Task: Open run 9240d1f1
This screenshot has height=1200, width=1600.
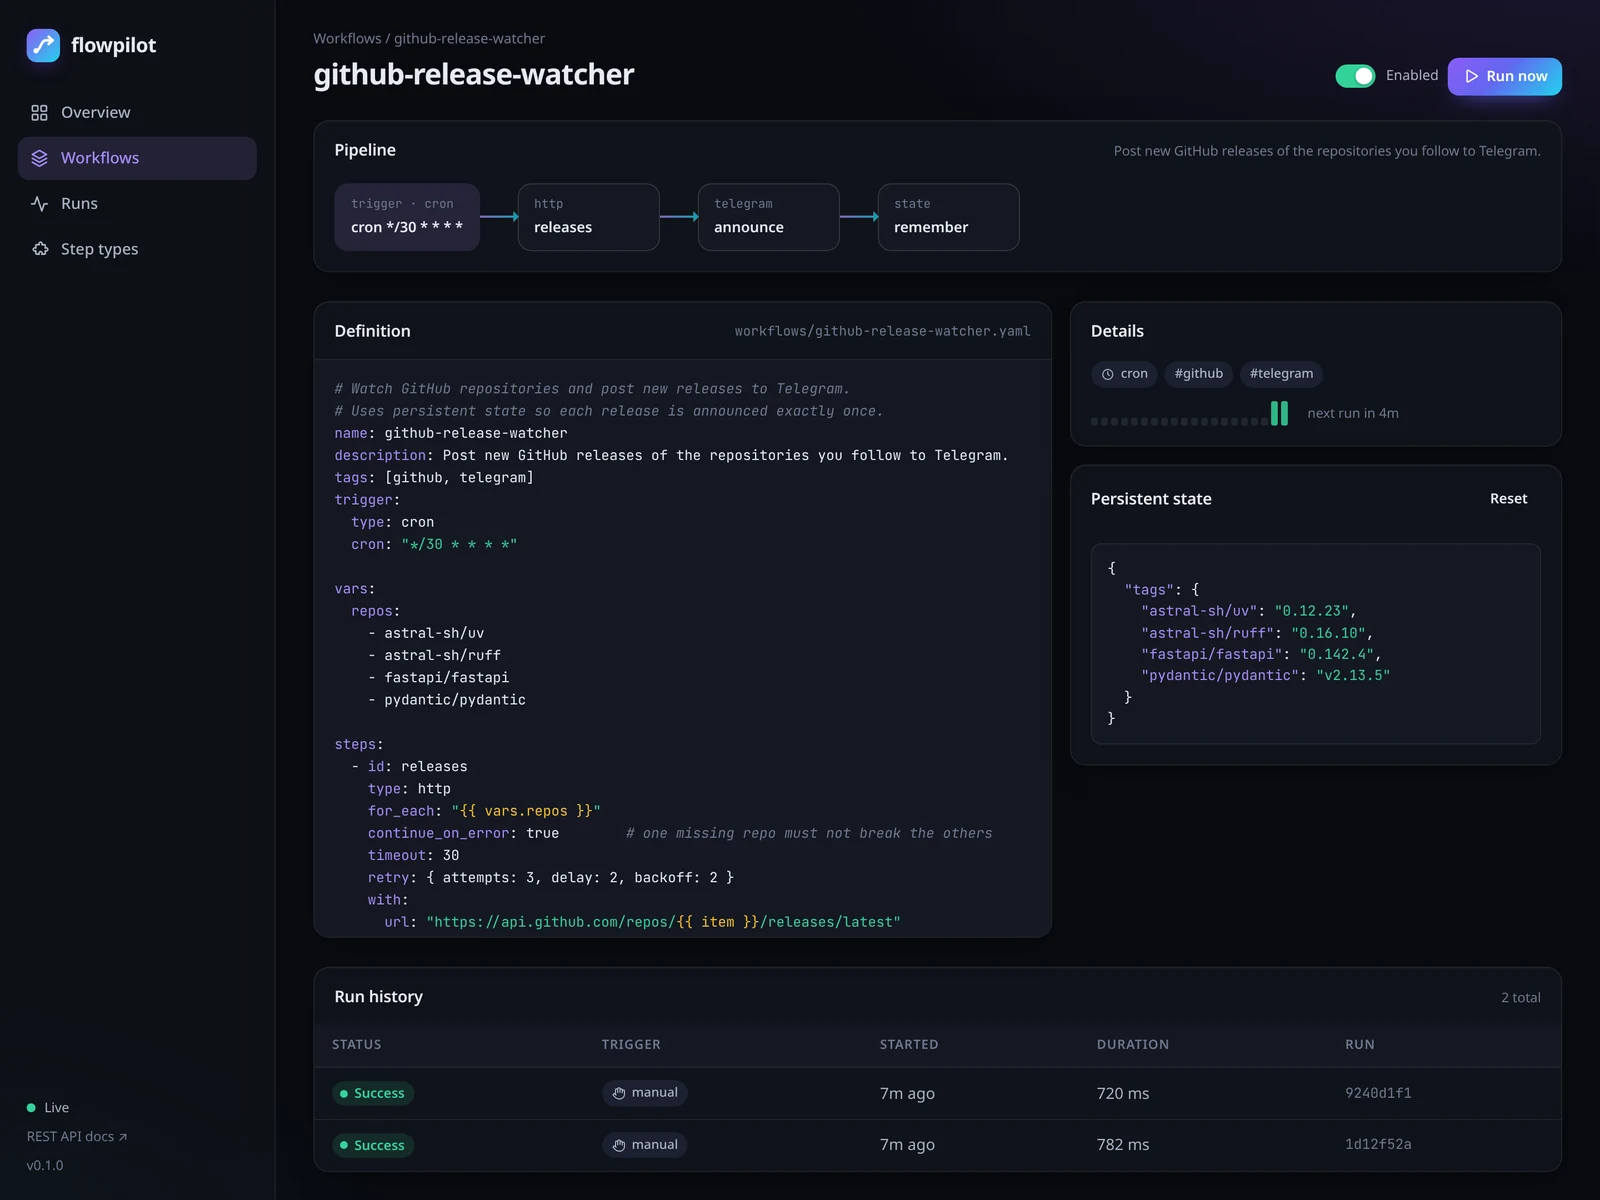Action: click(1378, 1093)
